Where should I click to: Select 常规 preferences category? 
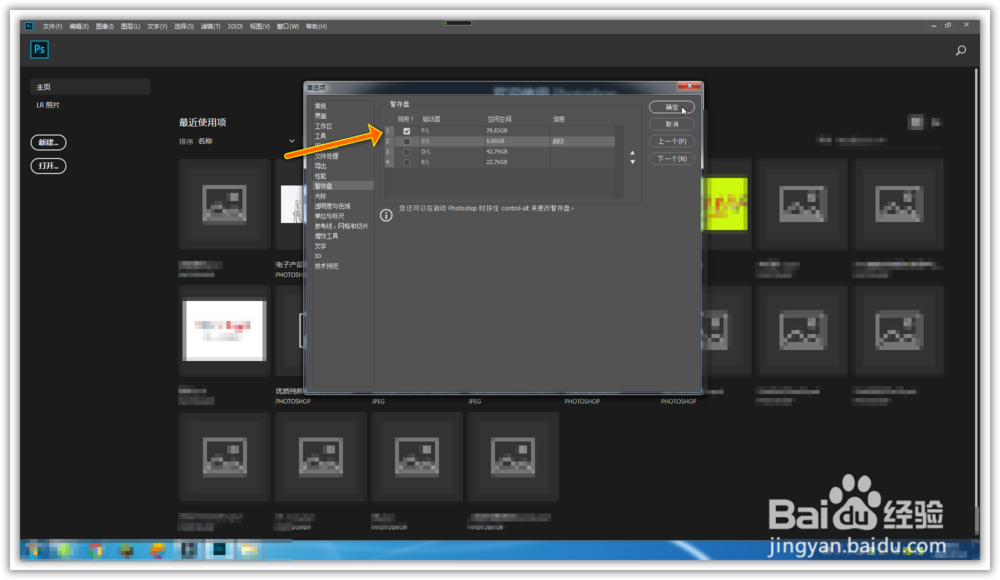(320, 106)
